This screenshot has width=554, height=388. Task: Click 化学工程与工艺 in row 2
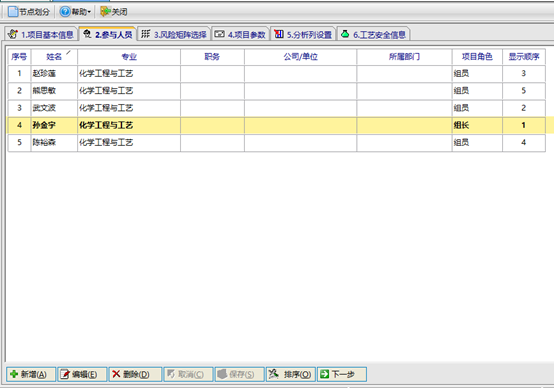pyautogui.click(x=106, y=91)
